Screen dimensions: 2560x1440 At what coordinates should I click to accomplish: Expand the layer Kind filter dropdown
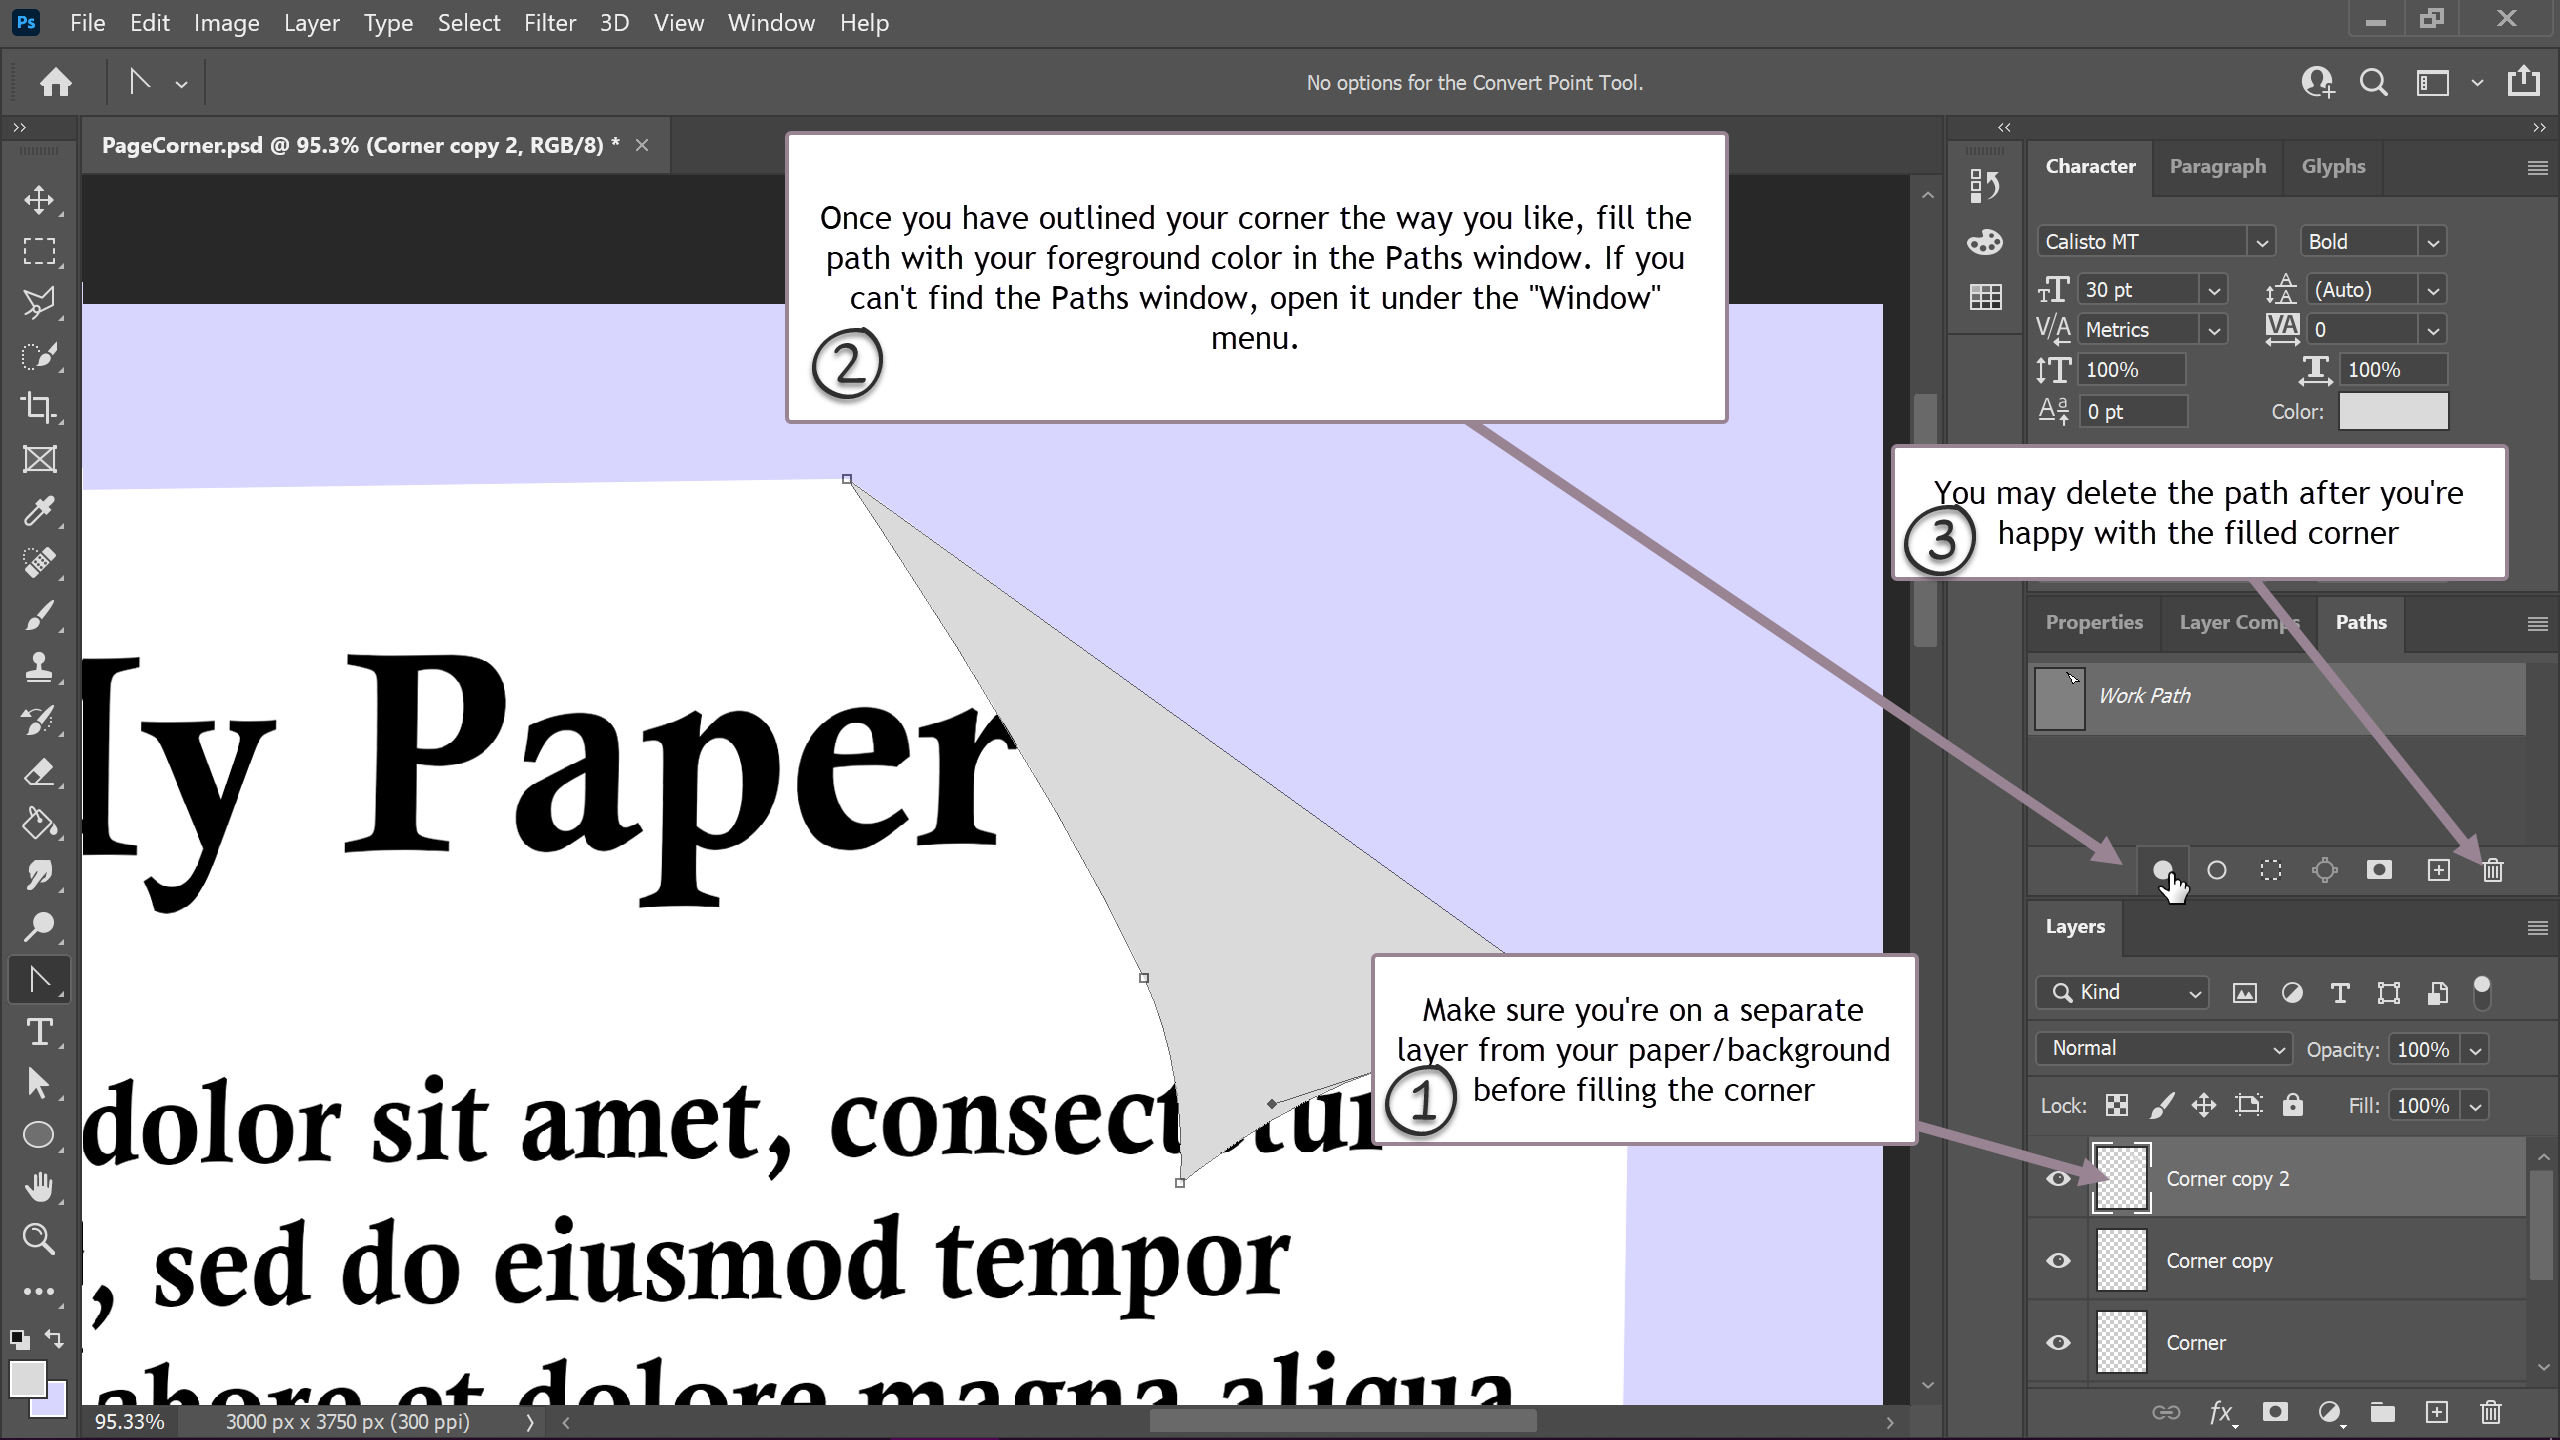[x=2122, y=992]
